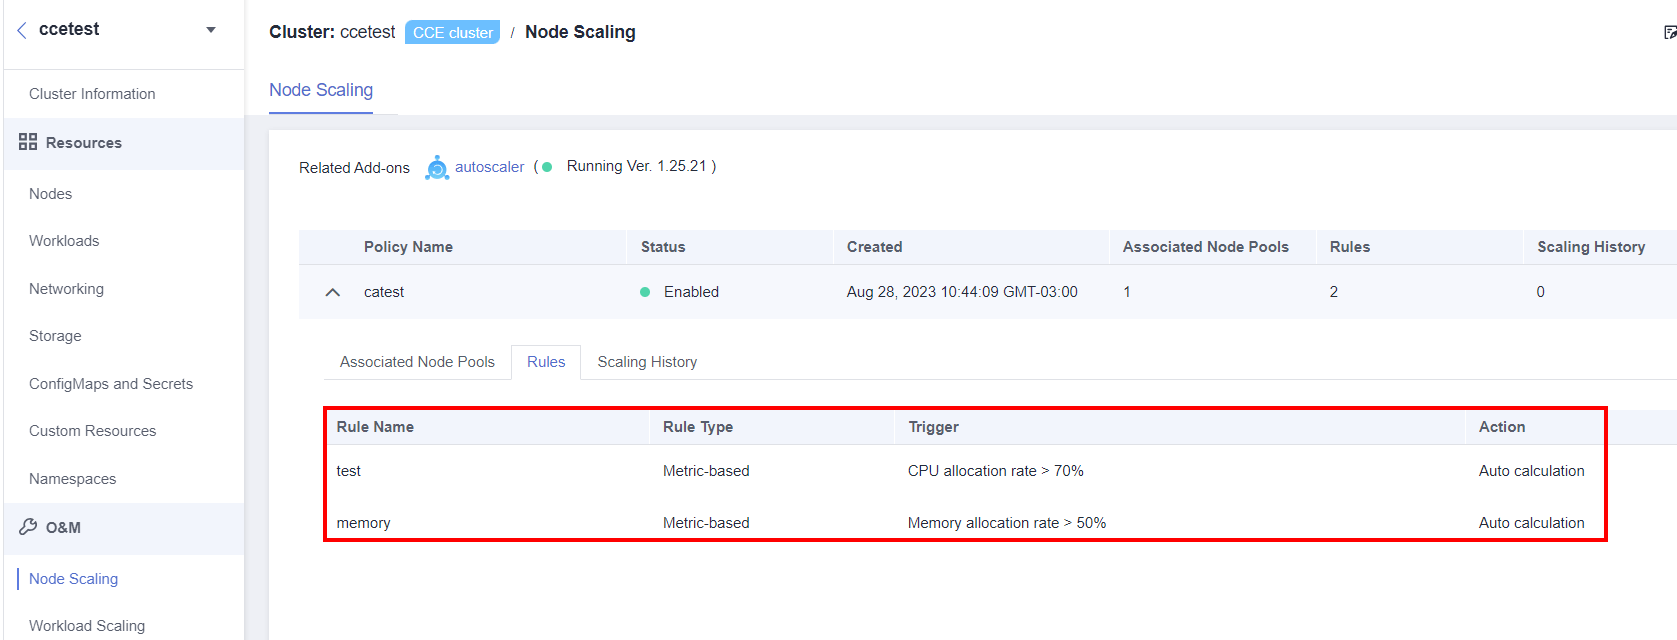Image resolution: width=1677 pixels, height=640 pixels.
Task: Click the CCE cluster badge
Action: pyautogui.click(x=452, y=31)
